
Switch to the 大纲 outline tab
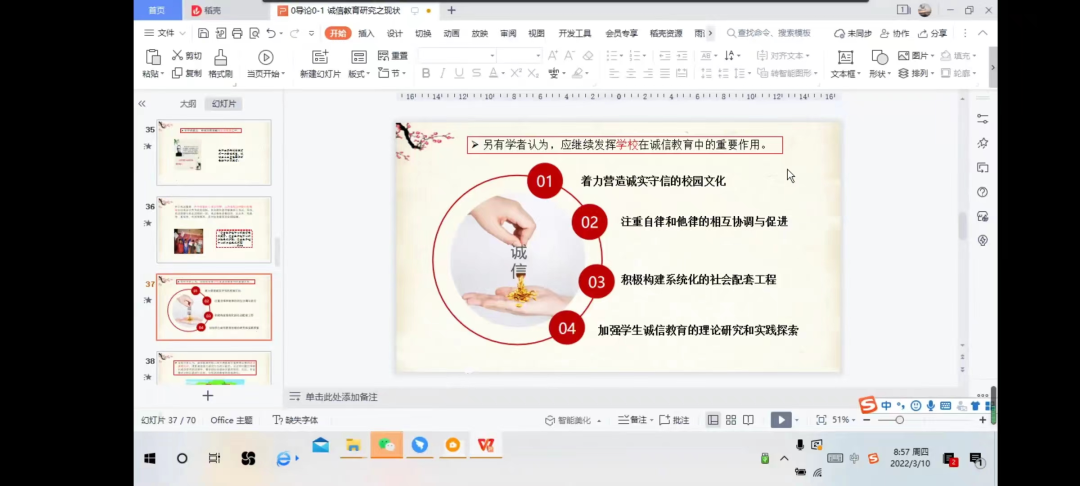point(188,104)
